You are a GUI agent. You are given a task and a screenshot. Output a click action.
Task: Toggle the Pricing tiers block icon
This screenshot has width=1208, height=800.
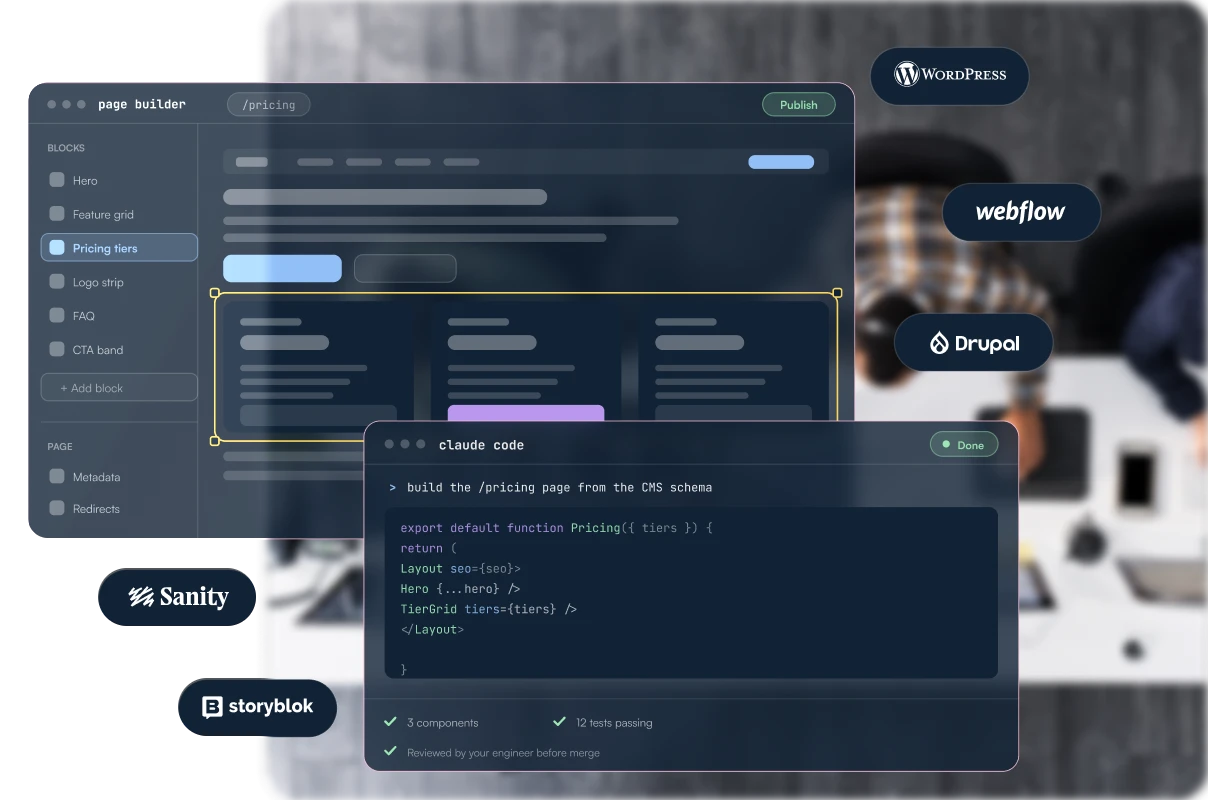[x=57, y=247]
